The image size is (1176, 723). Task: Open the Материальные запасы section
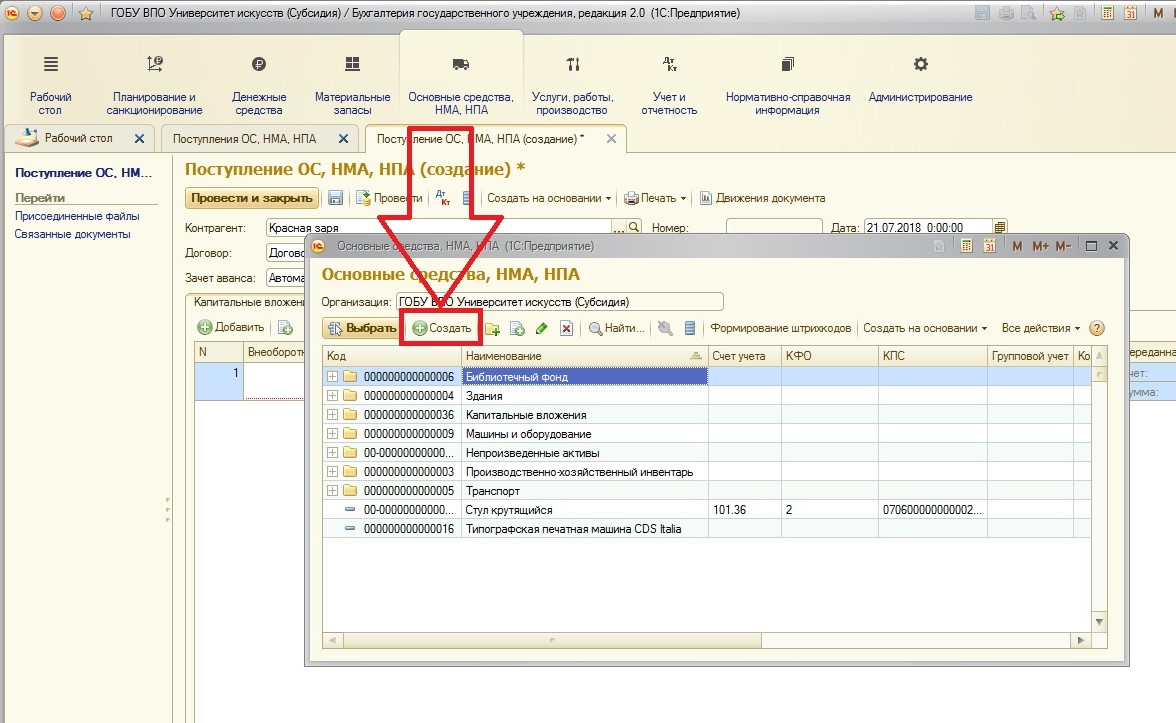coord(352,79)
